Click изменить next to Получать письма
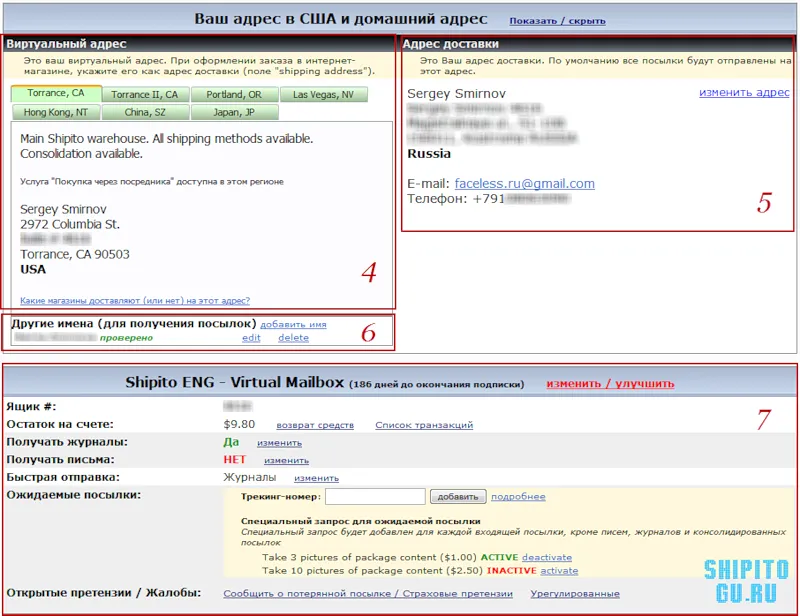The width and height of the screenshot is (800, 616). click(286, 460)
